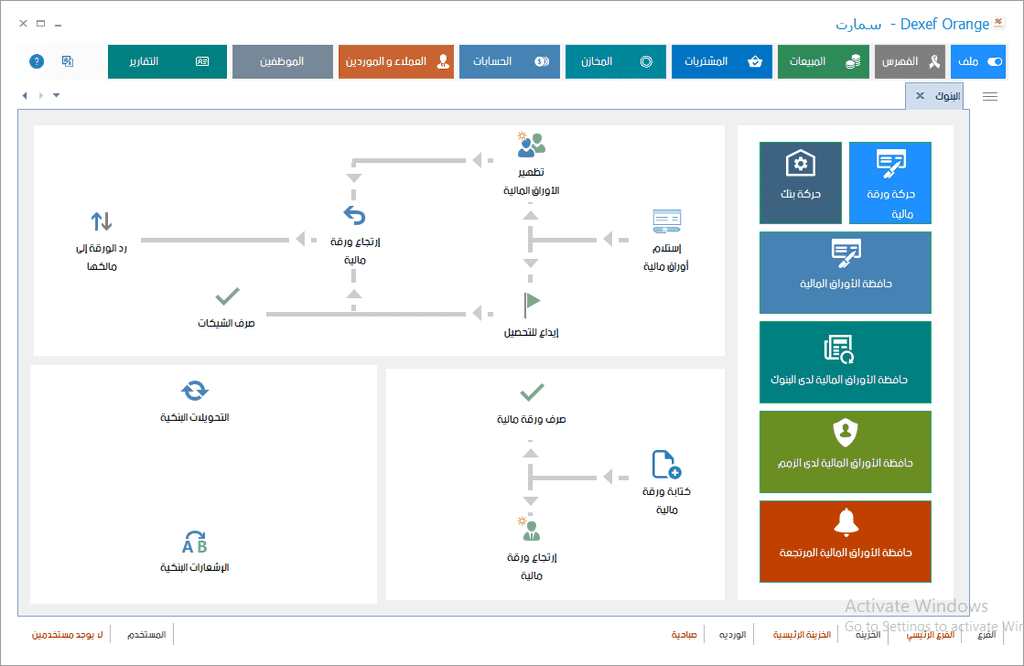Open the hamburger menu beside البنوك tab
The height and width of the screenshot is (666, 1024).
(990, 97)
